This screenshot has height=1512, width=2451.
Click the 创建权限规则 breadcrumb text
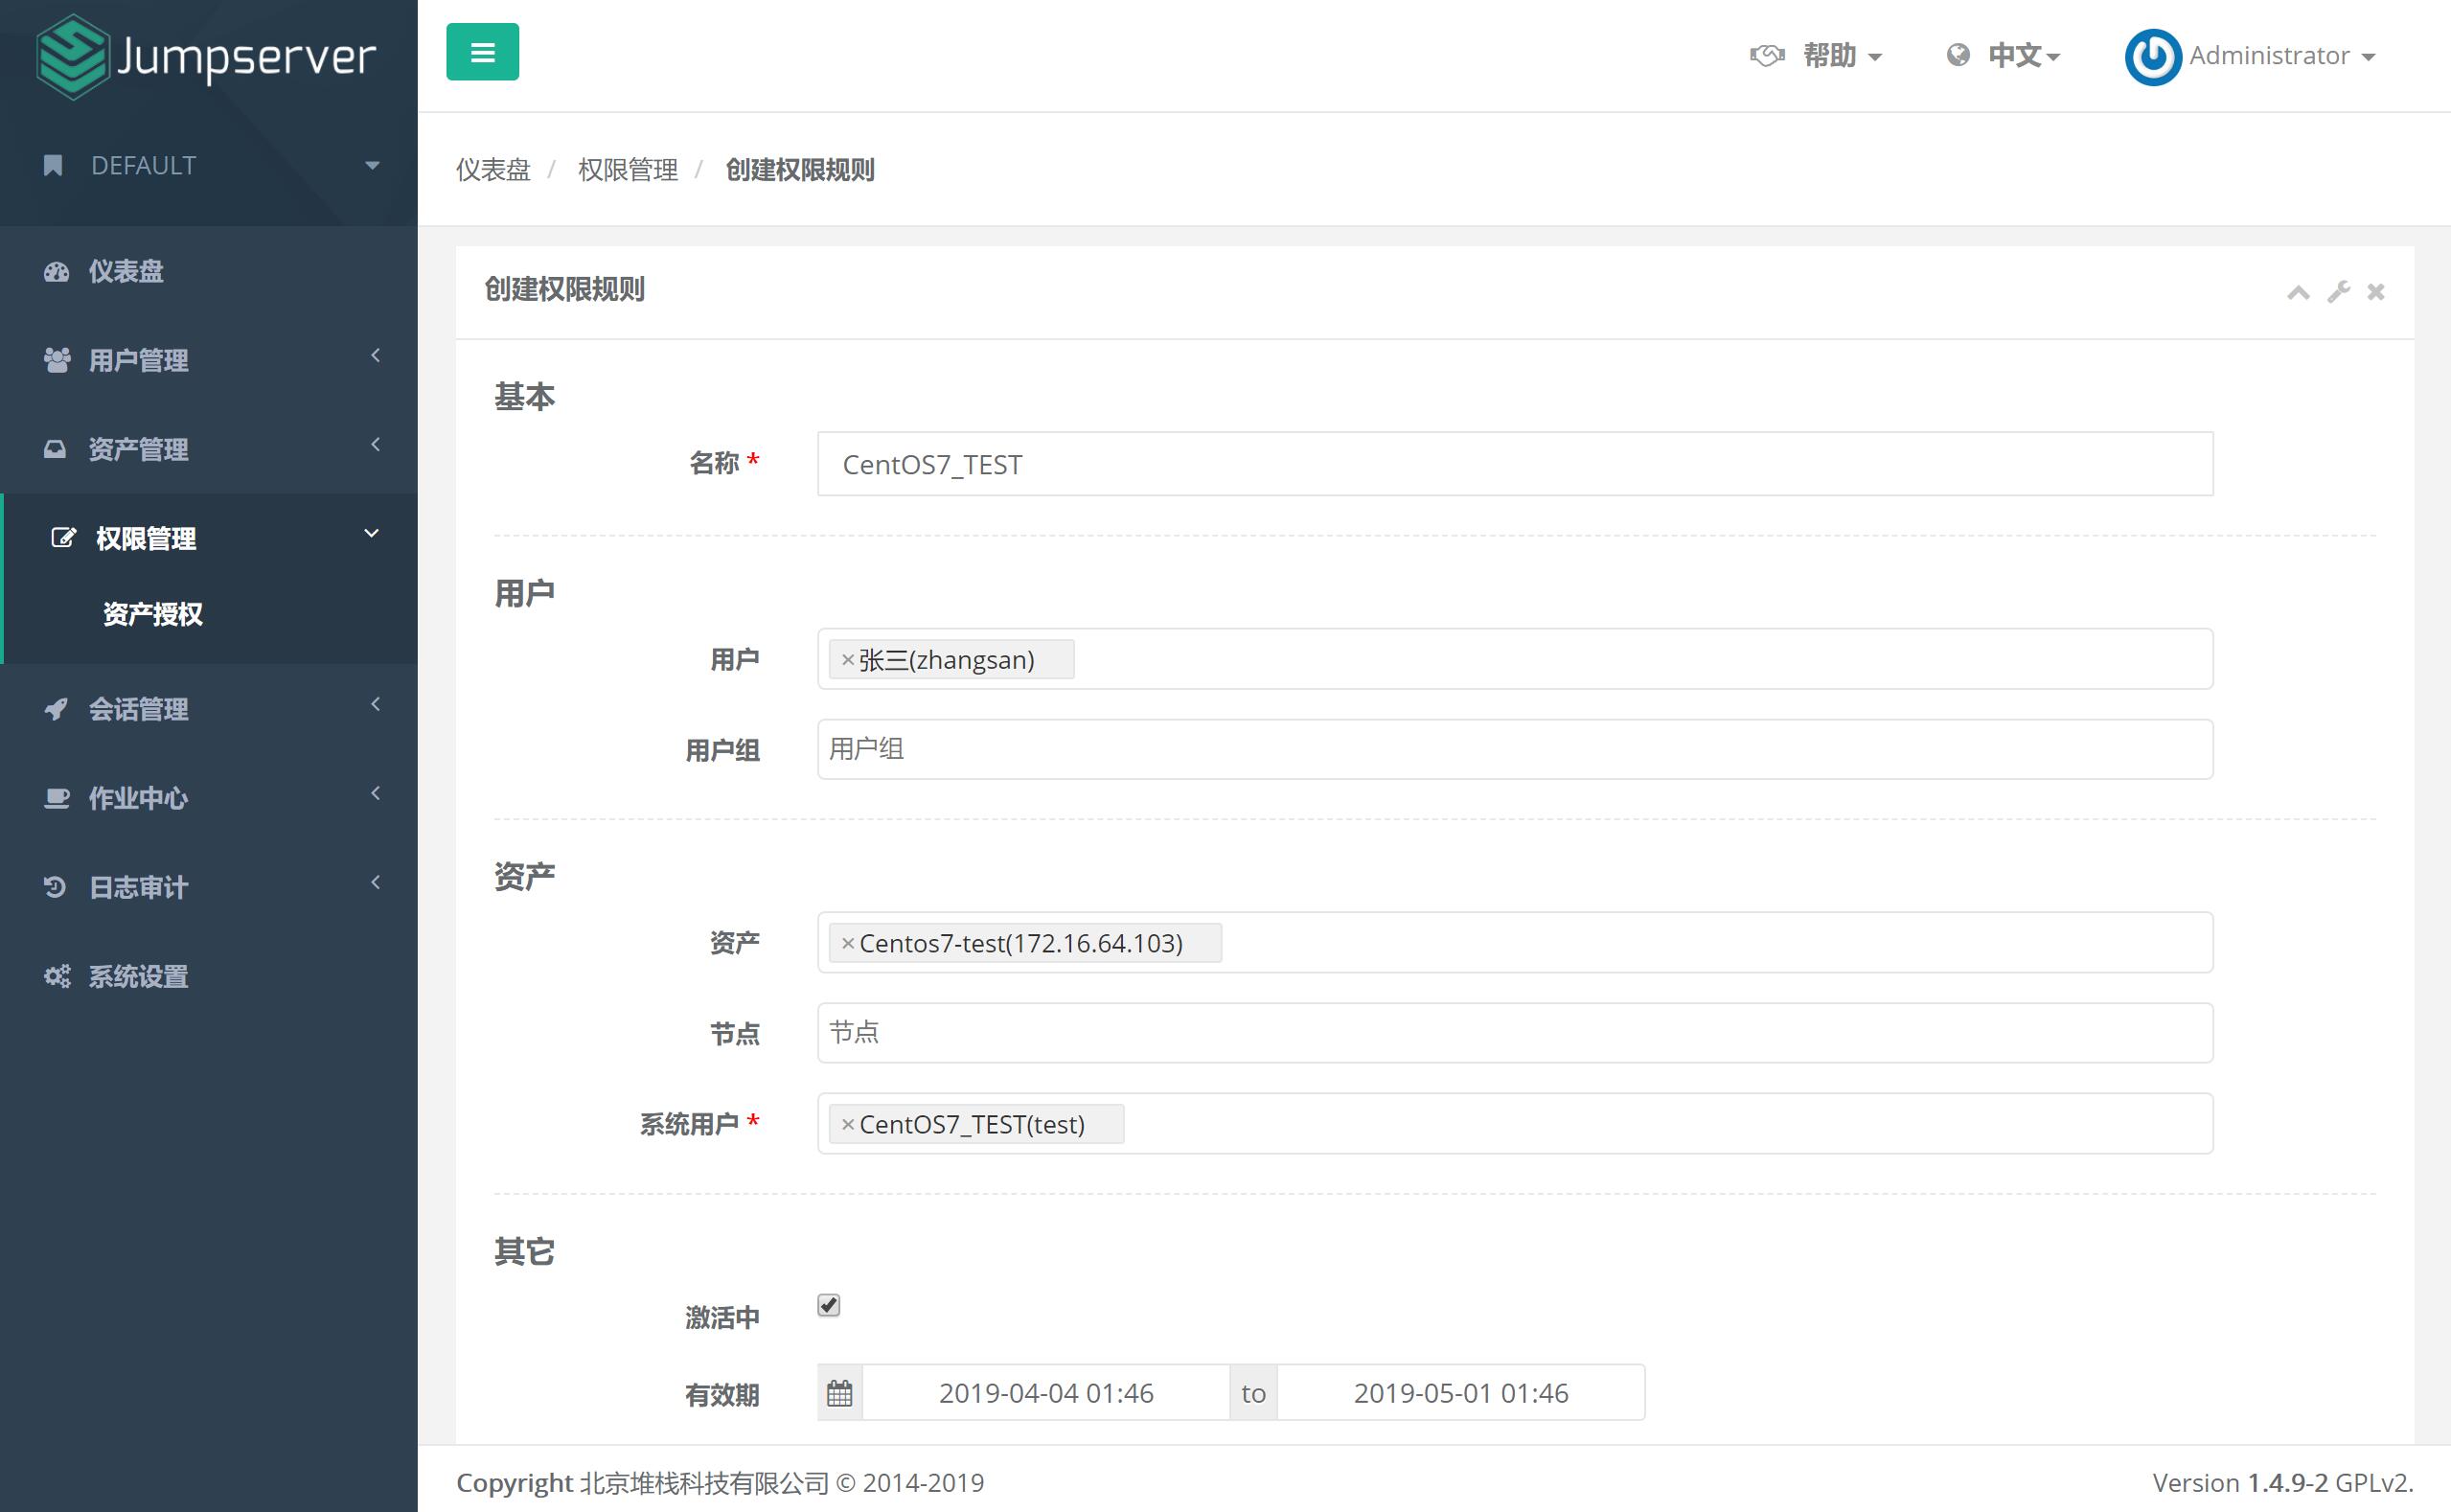pos(800,170)
